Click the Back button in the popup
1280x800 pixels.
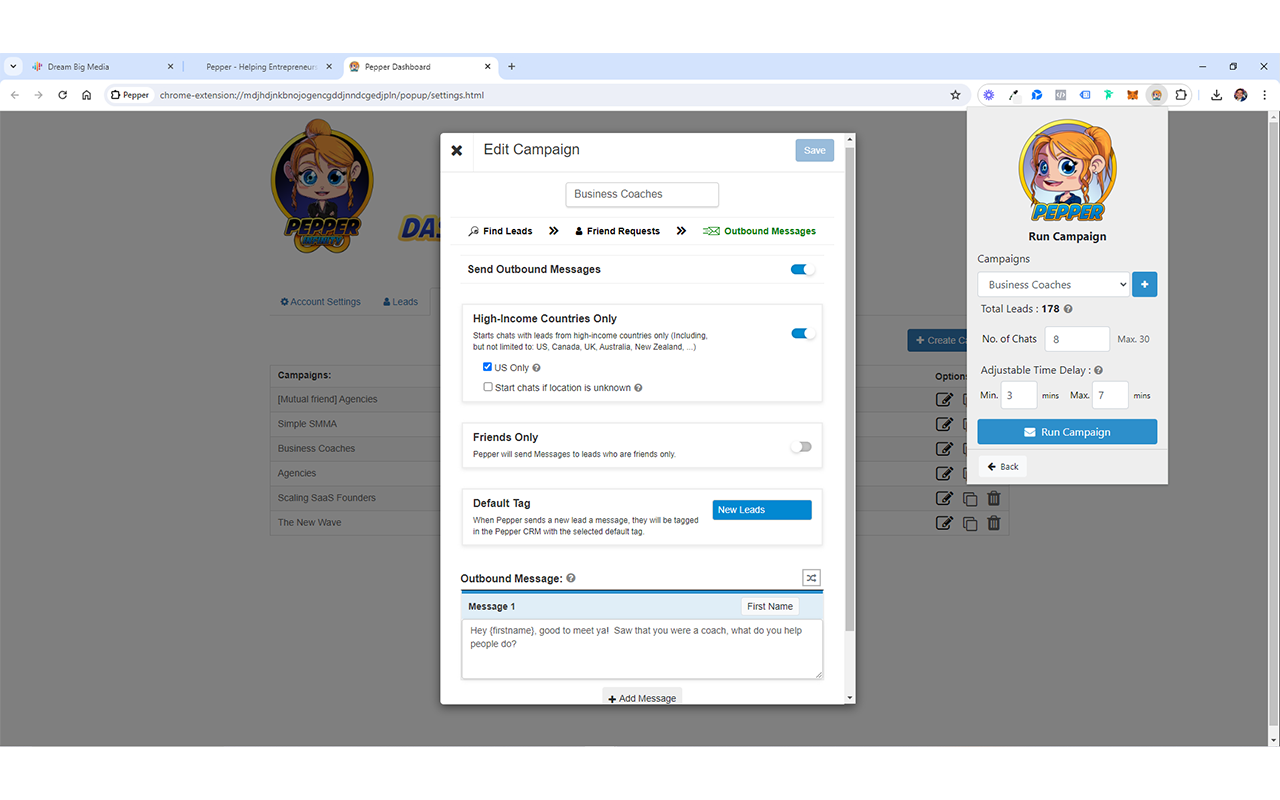click(x=1003, y=467)
